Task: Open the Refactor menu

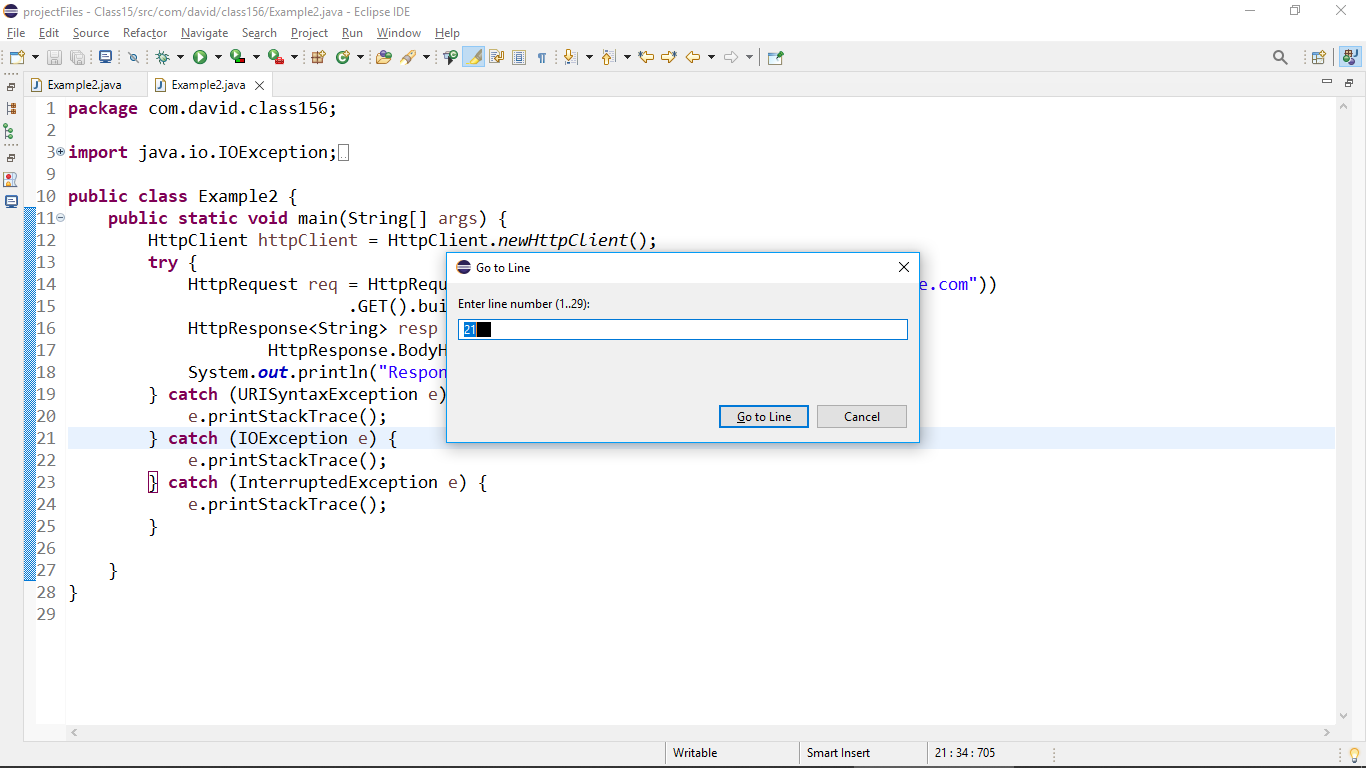Action: pos(144,33)
